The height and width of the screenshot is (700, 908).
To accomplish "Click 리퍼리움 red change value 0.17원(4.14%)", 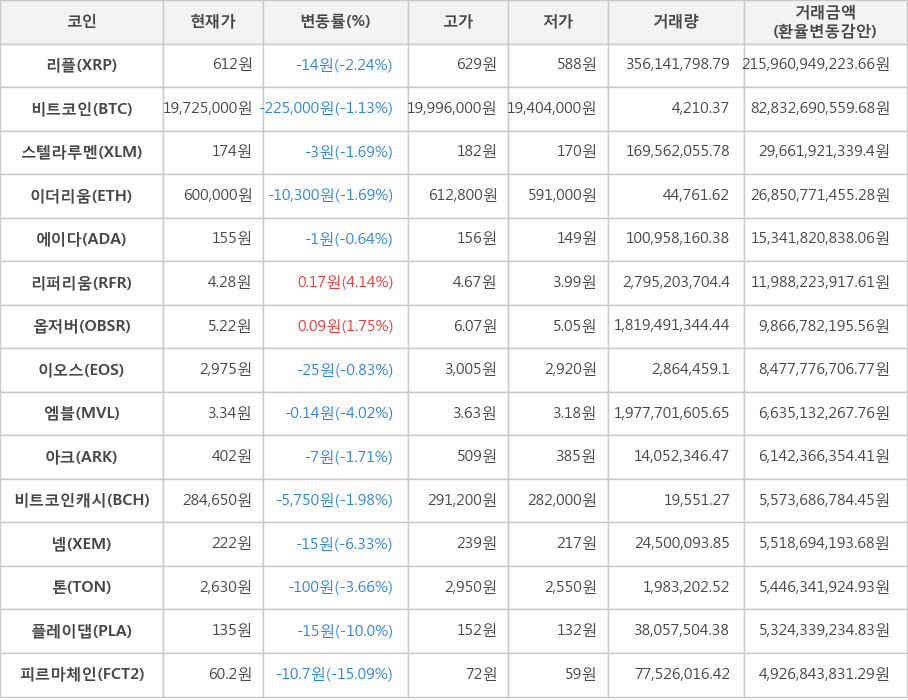I will click(x=345, y=283).
